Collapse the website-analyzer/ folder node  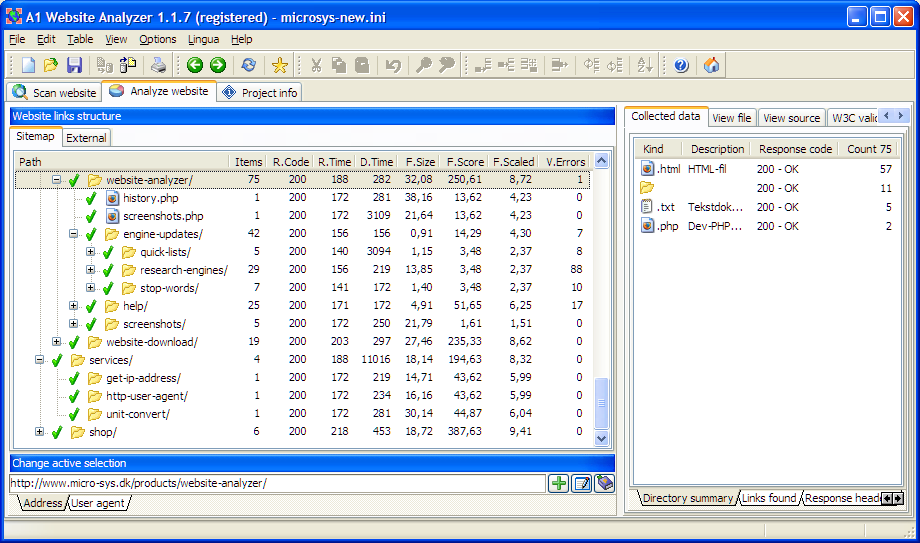point(56,180)
